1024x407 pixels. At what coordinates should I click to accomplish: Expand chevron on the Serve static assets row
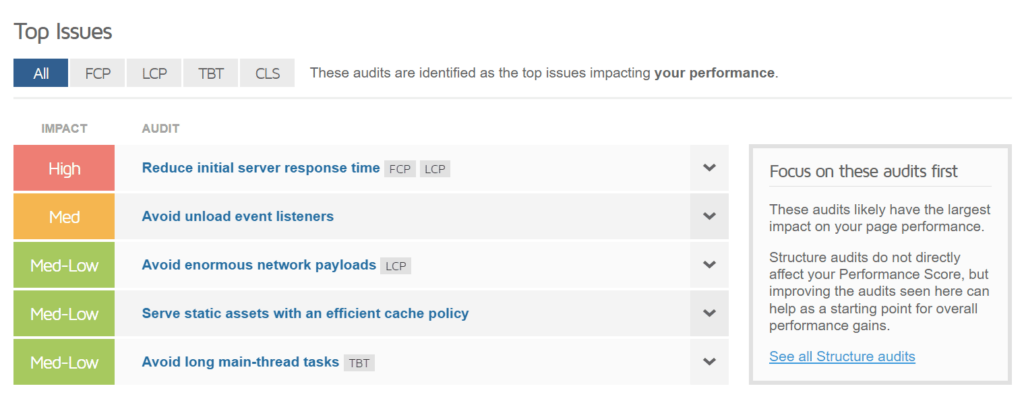click(x=709, y=313)
